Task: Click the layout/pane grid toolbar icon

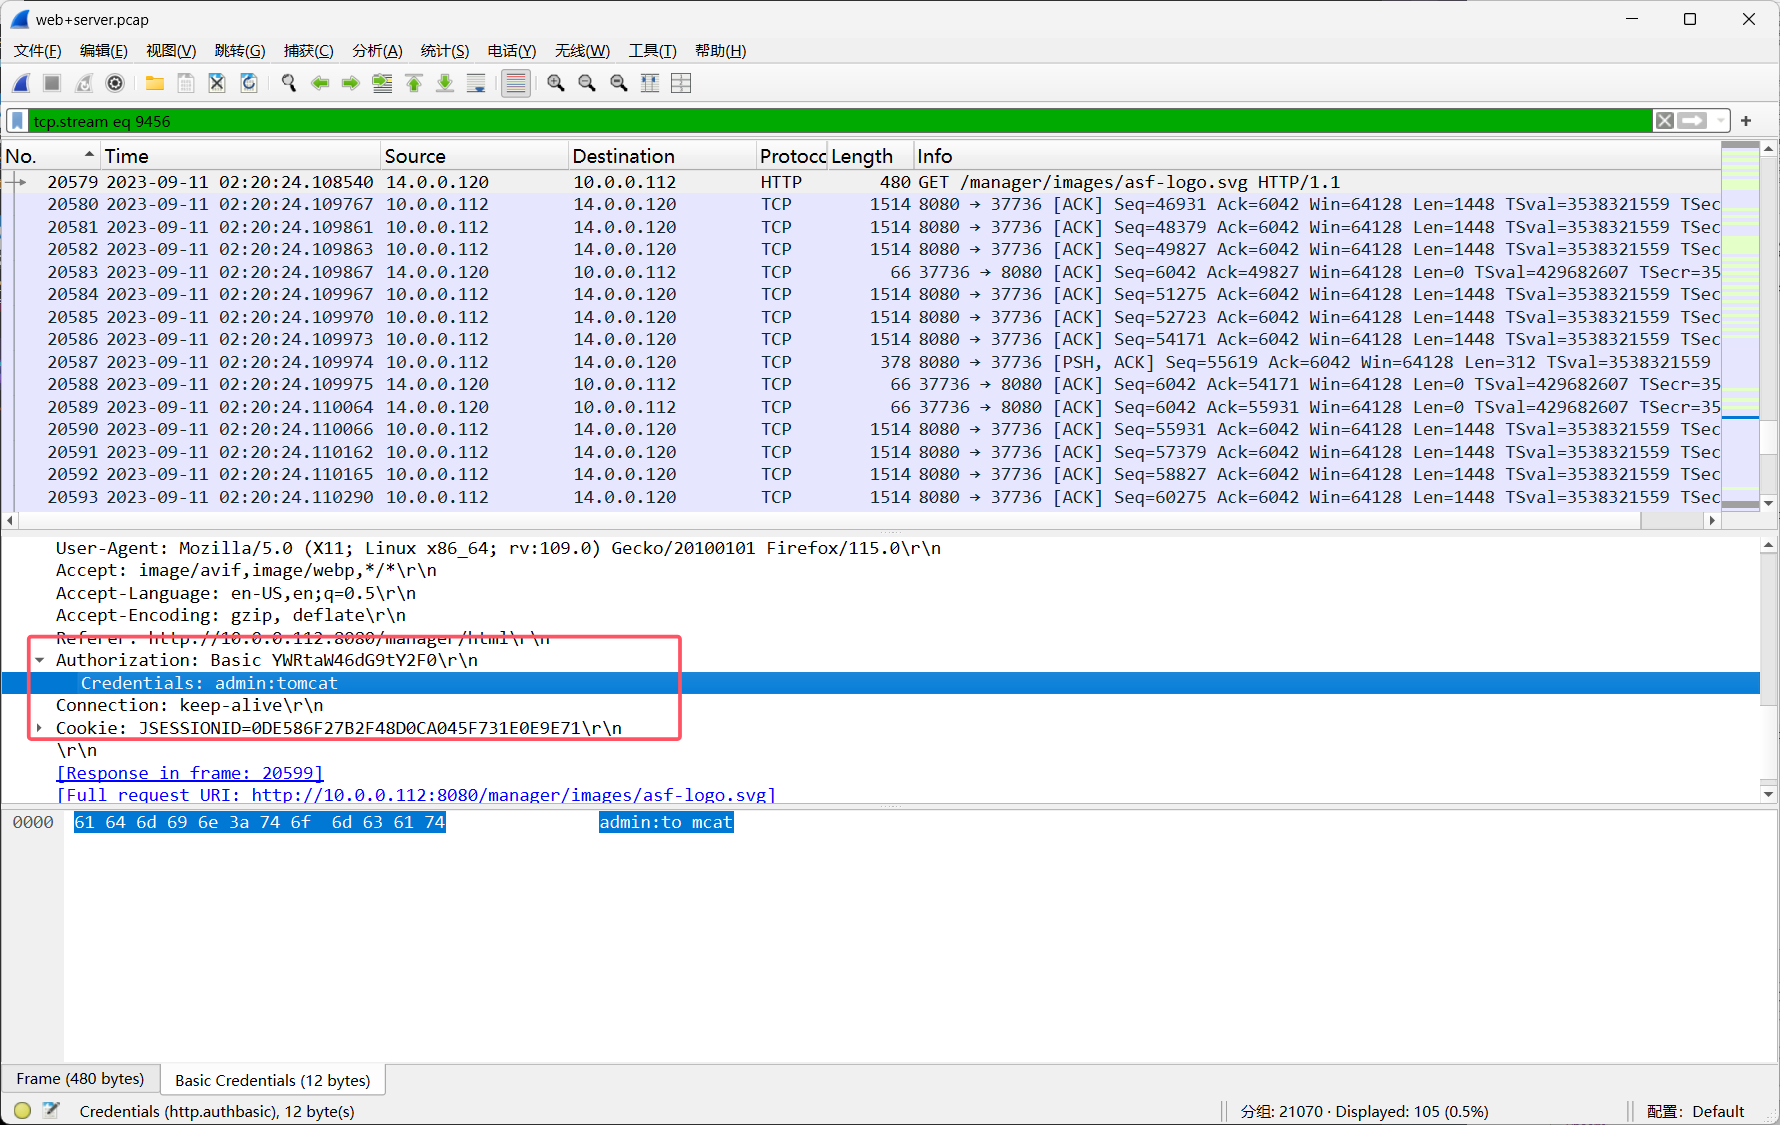Action: pyautogui.click(x=681, y=83)
